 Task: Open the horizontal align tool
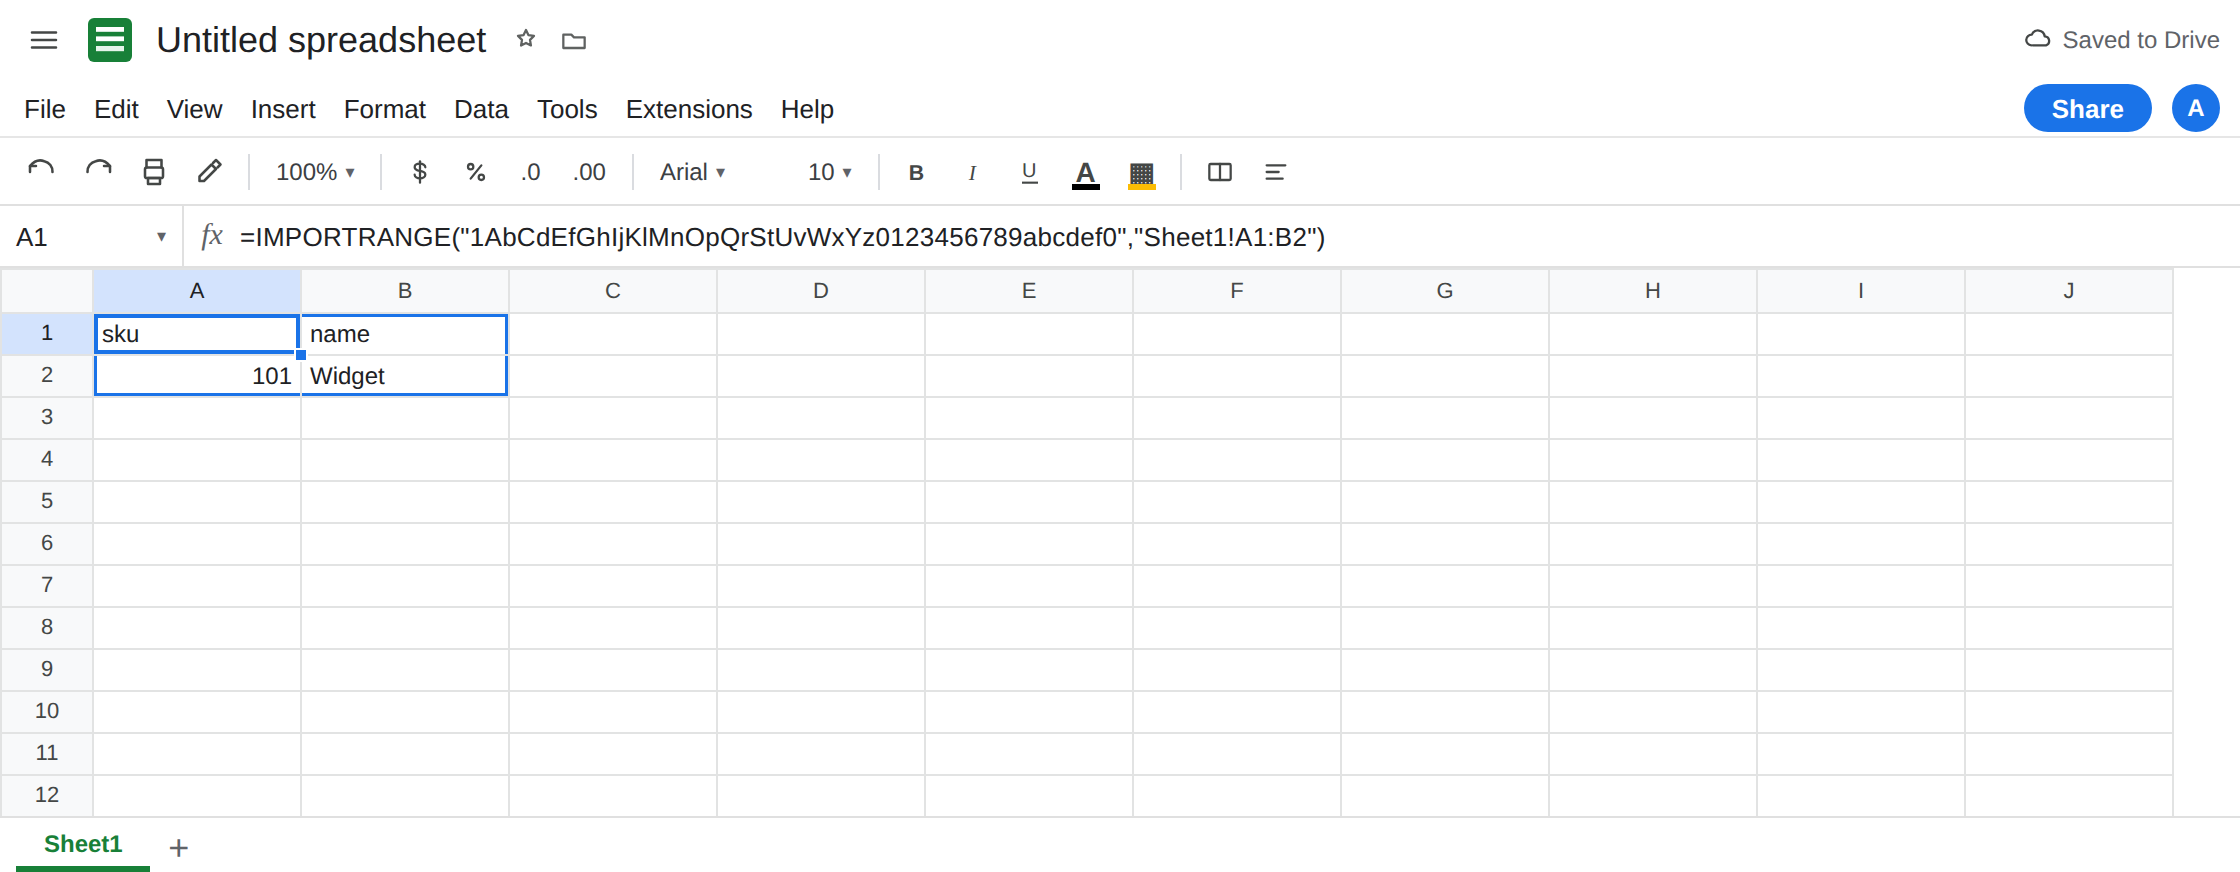[x=1275, y=172]
